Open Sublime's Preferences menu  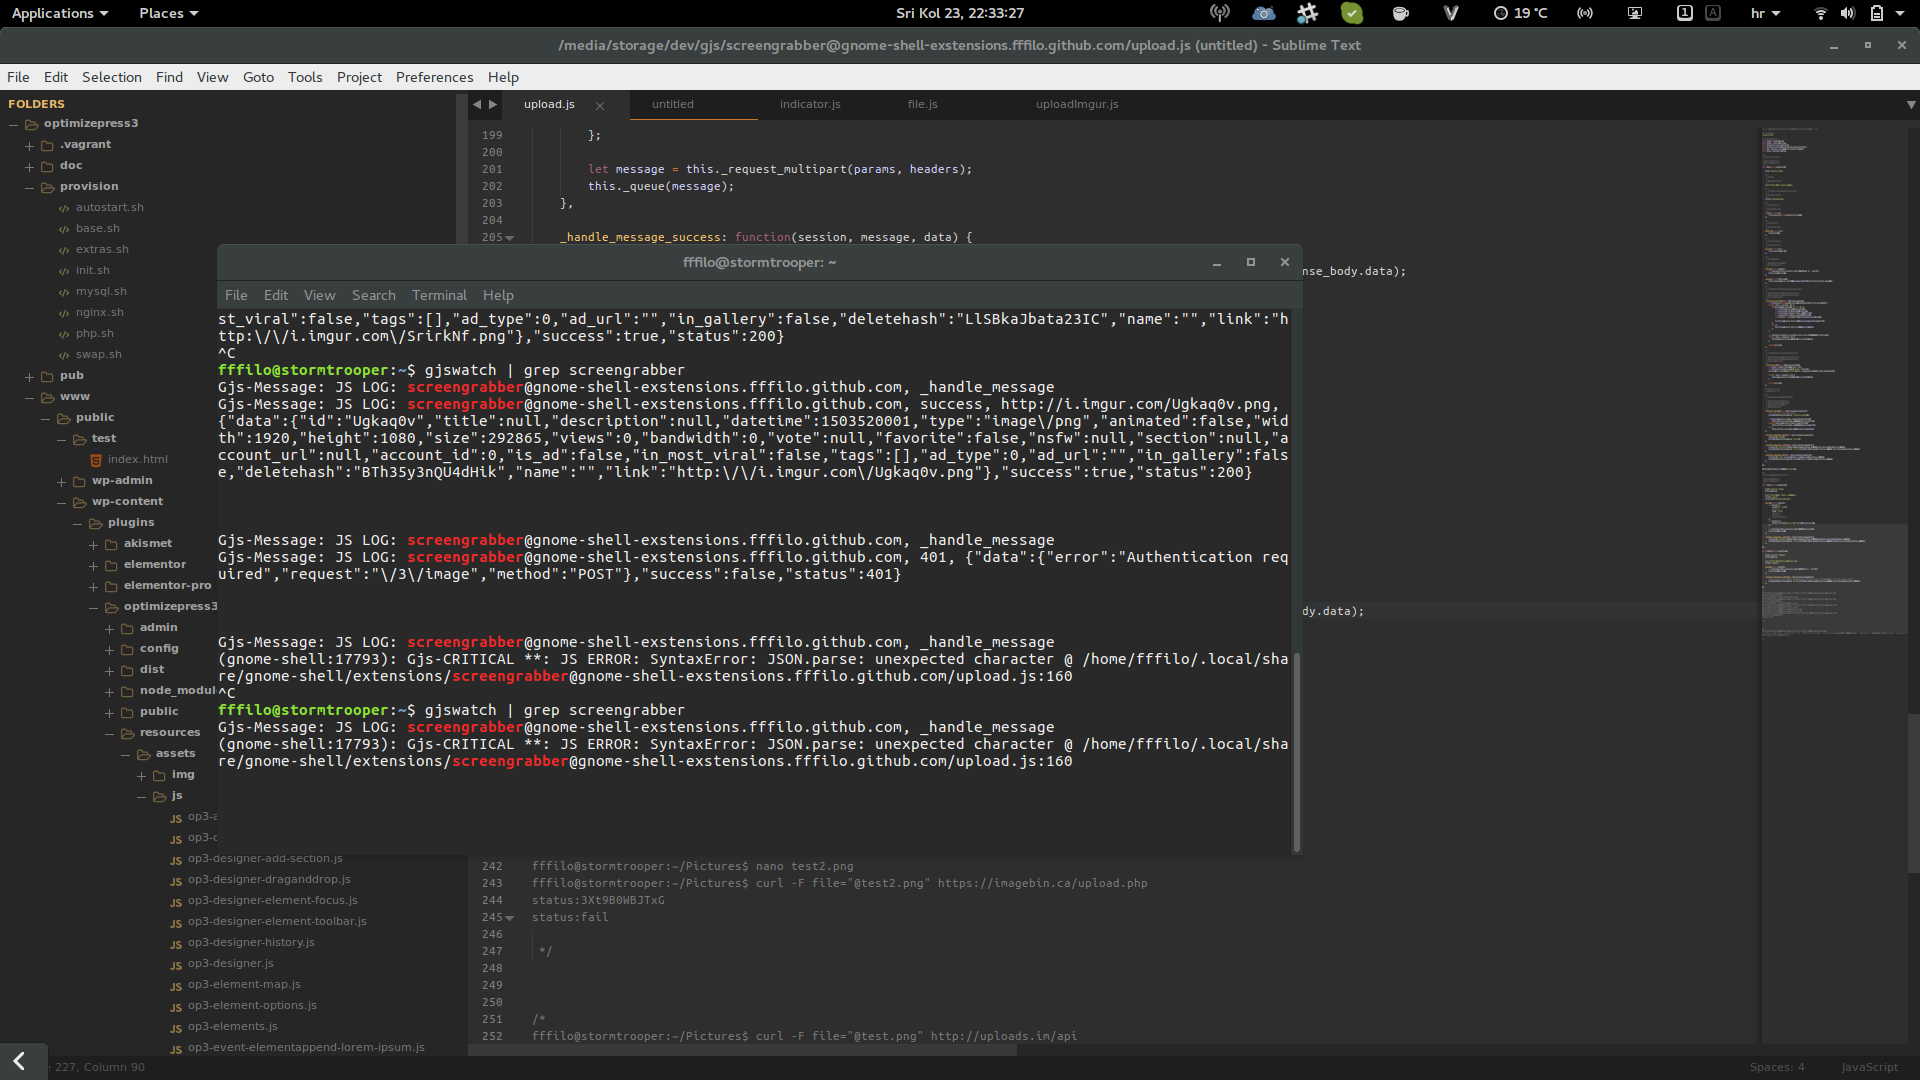(x=434, y=77)
